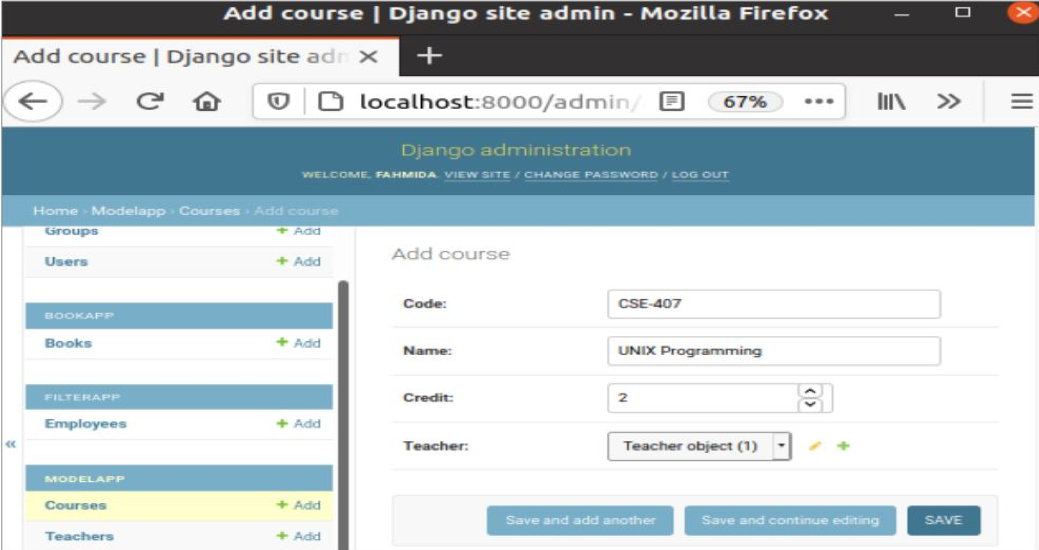1039x550 pixels.
Task: Click Save and continue editing
Action: pos(790,520)
